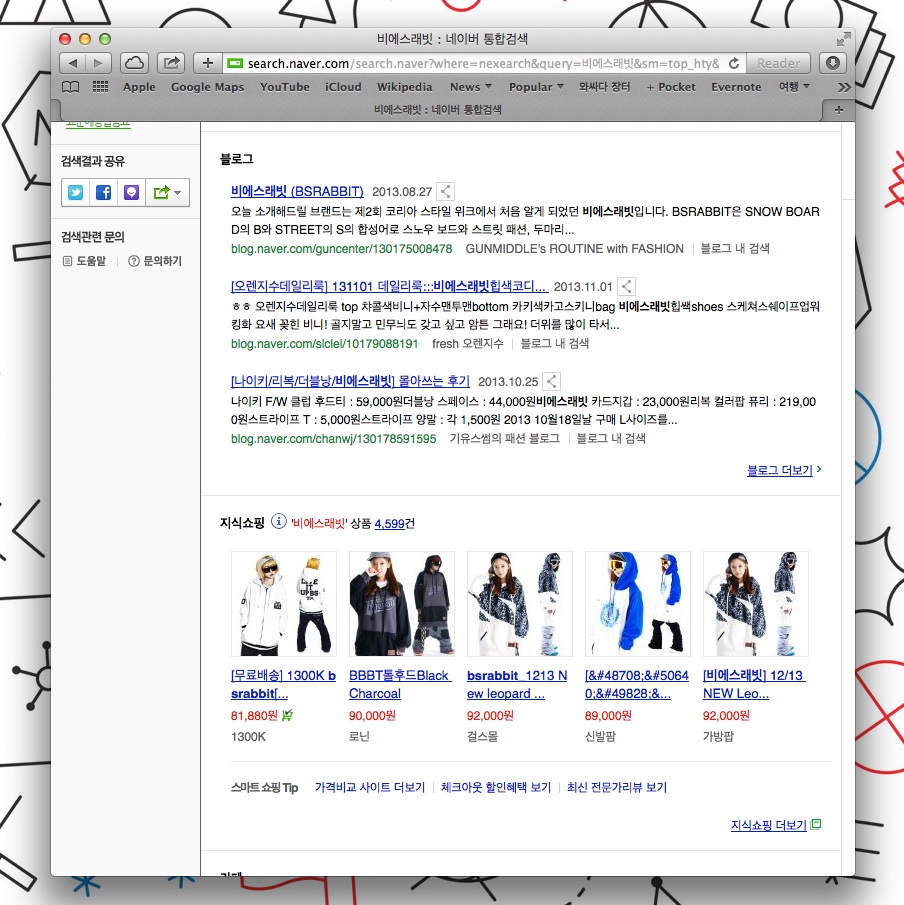The image size is (904, 905).
Task: Share icon next to BSRABBIT blog post
Action: point(445,191)
